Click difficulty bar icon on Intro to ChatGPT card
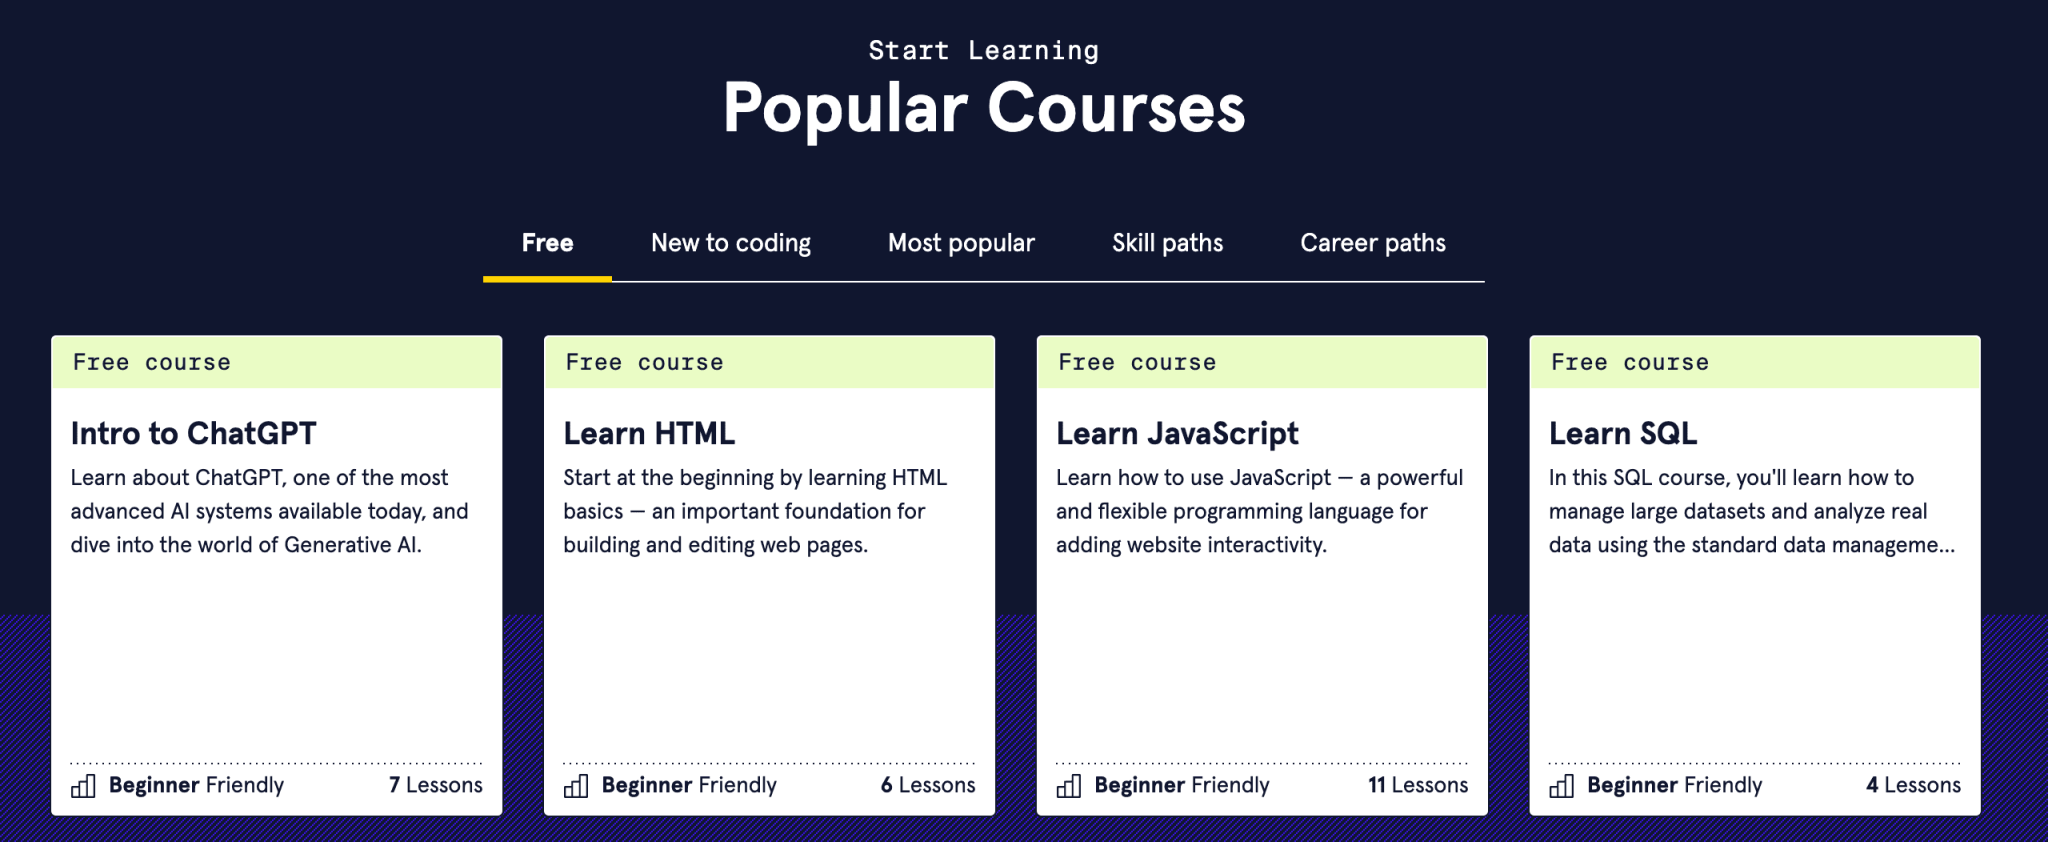 84,786
